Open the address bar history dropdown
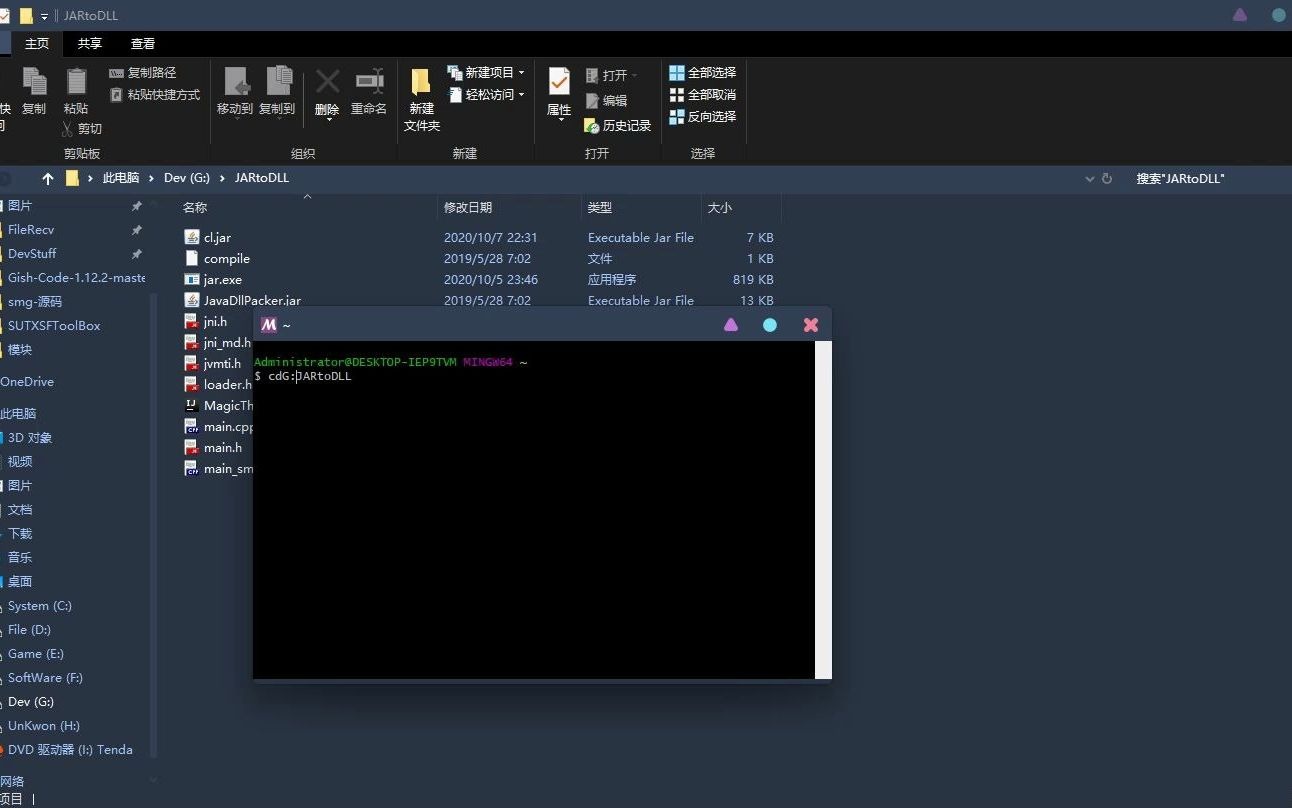This screenshot has width=1292, height=808. (1089, 179)
